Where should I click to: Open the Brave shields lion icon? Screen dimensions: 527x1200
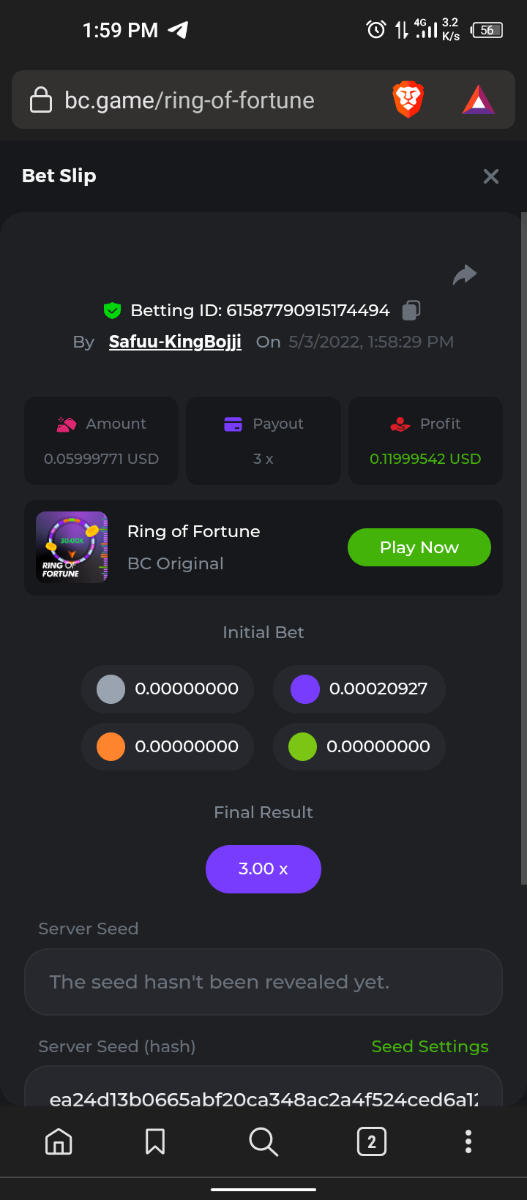click(408, 100)
